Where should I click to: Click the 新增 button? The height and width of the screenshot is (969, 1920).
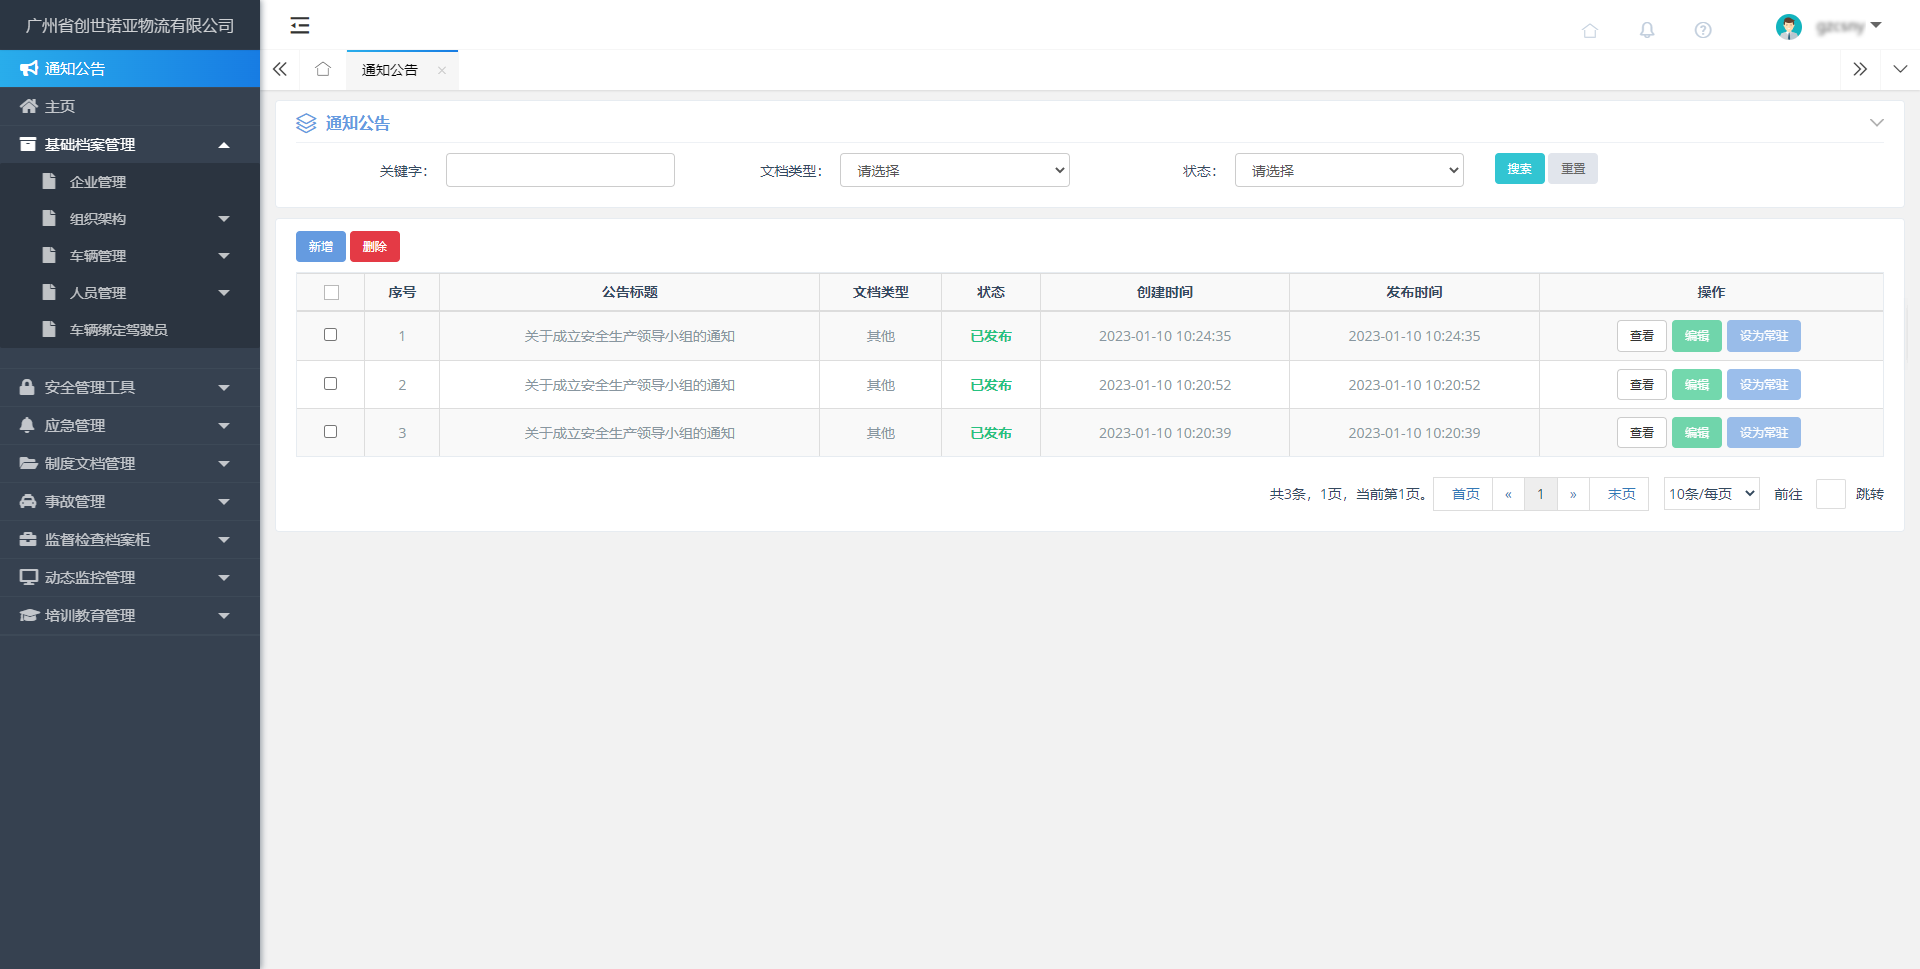[x=320, y=247]
